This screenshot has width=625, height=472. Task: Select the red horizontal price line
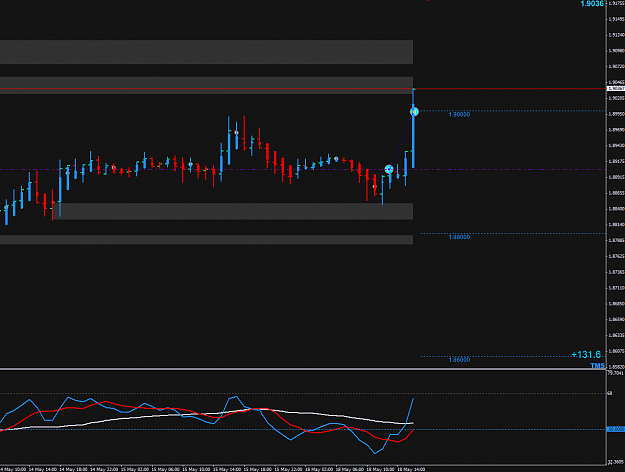tap(303, 88)
